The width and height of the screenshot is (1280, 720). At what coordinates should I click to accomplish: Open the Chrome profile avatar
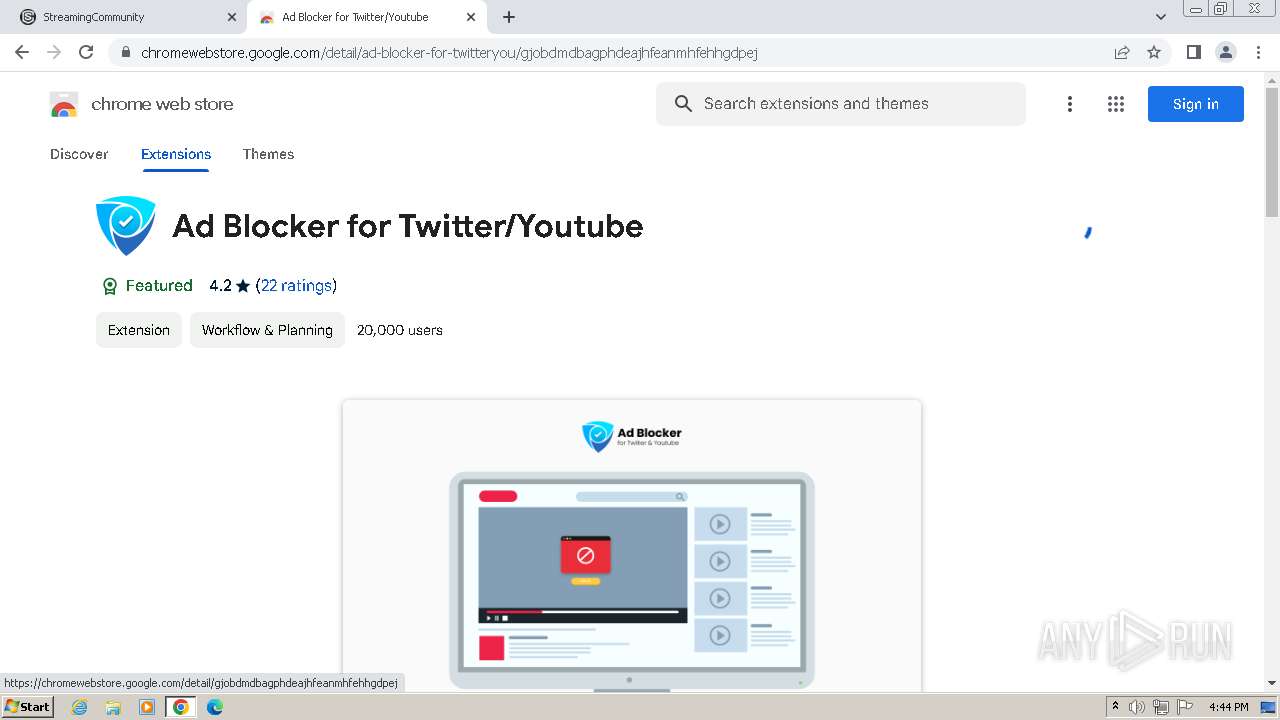pos(1226,52)
